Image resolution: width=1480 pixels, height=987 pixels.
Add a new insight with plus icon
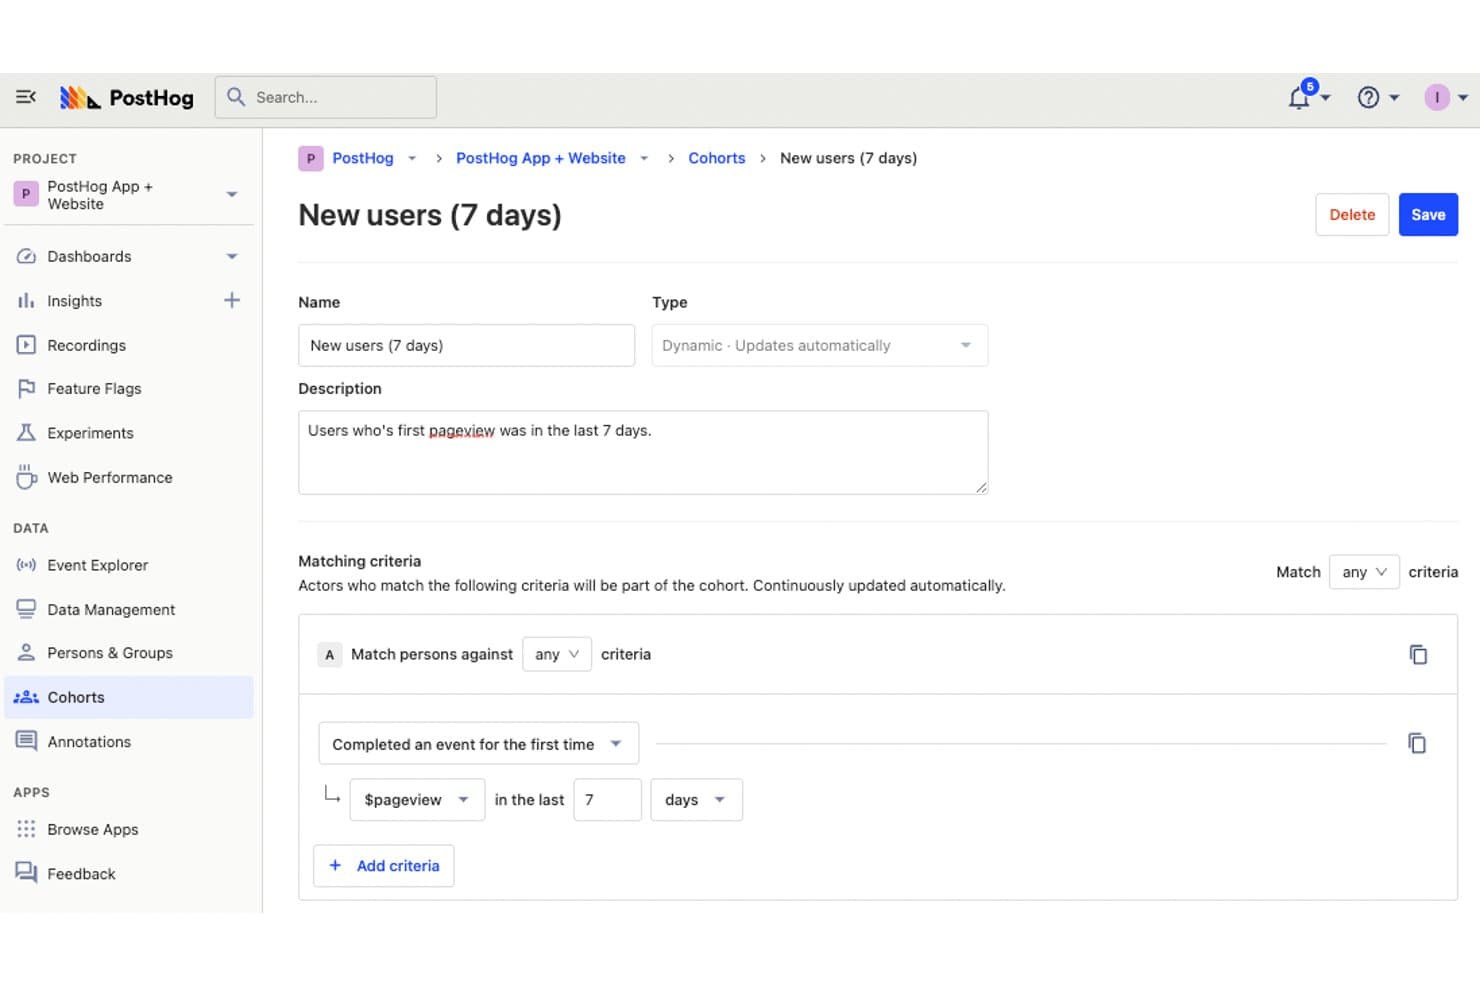click(232, 300)
